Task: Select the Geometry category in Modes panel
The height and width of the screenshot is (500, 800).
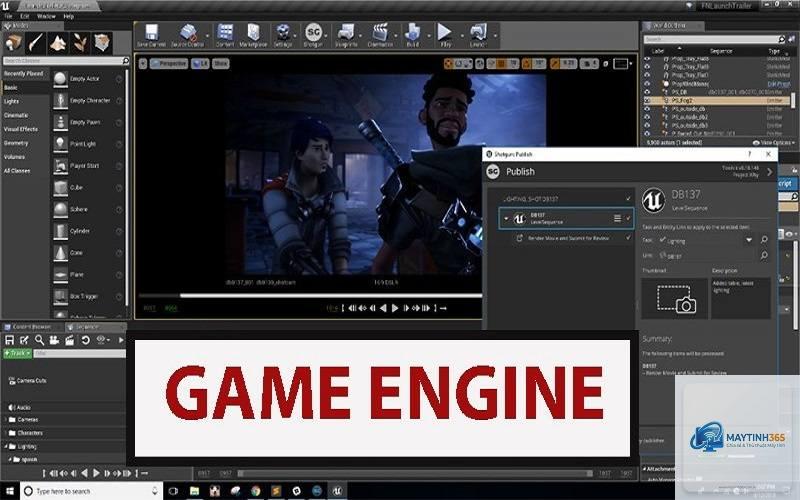Action: pyautogui.click(x=16, y=143)
